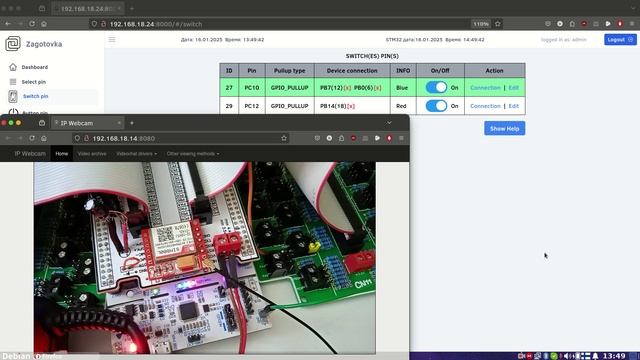This screenshot has height=360, width=640.
Task: Select the Home tab in IP Webcam
Action: point(62,153)
